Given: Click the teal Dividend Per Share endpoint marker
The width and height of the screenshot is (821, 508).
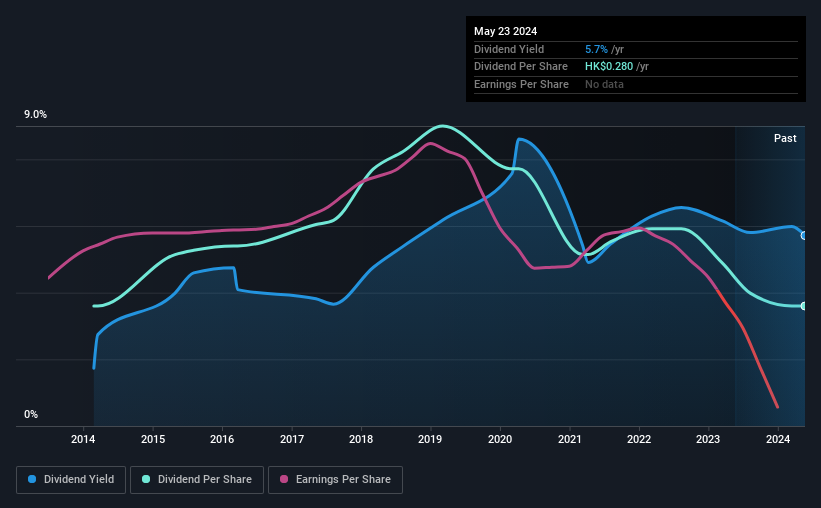Looking at the screenshot, I should coord(804,306).
